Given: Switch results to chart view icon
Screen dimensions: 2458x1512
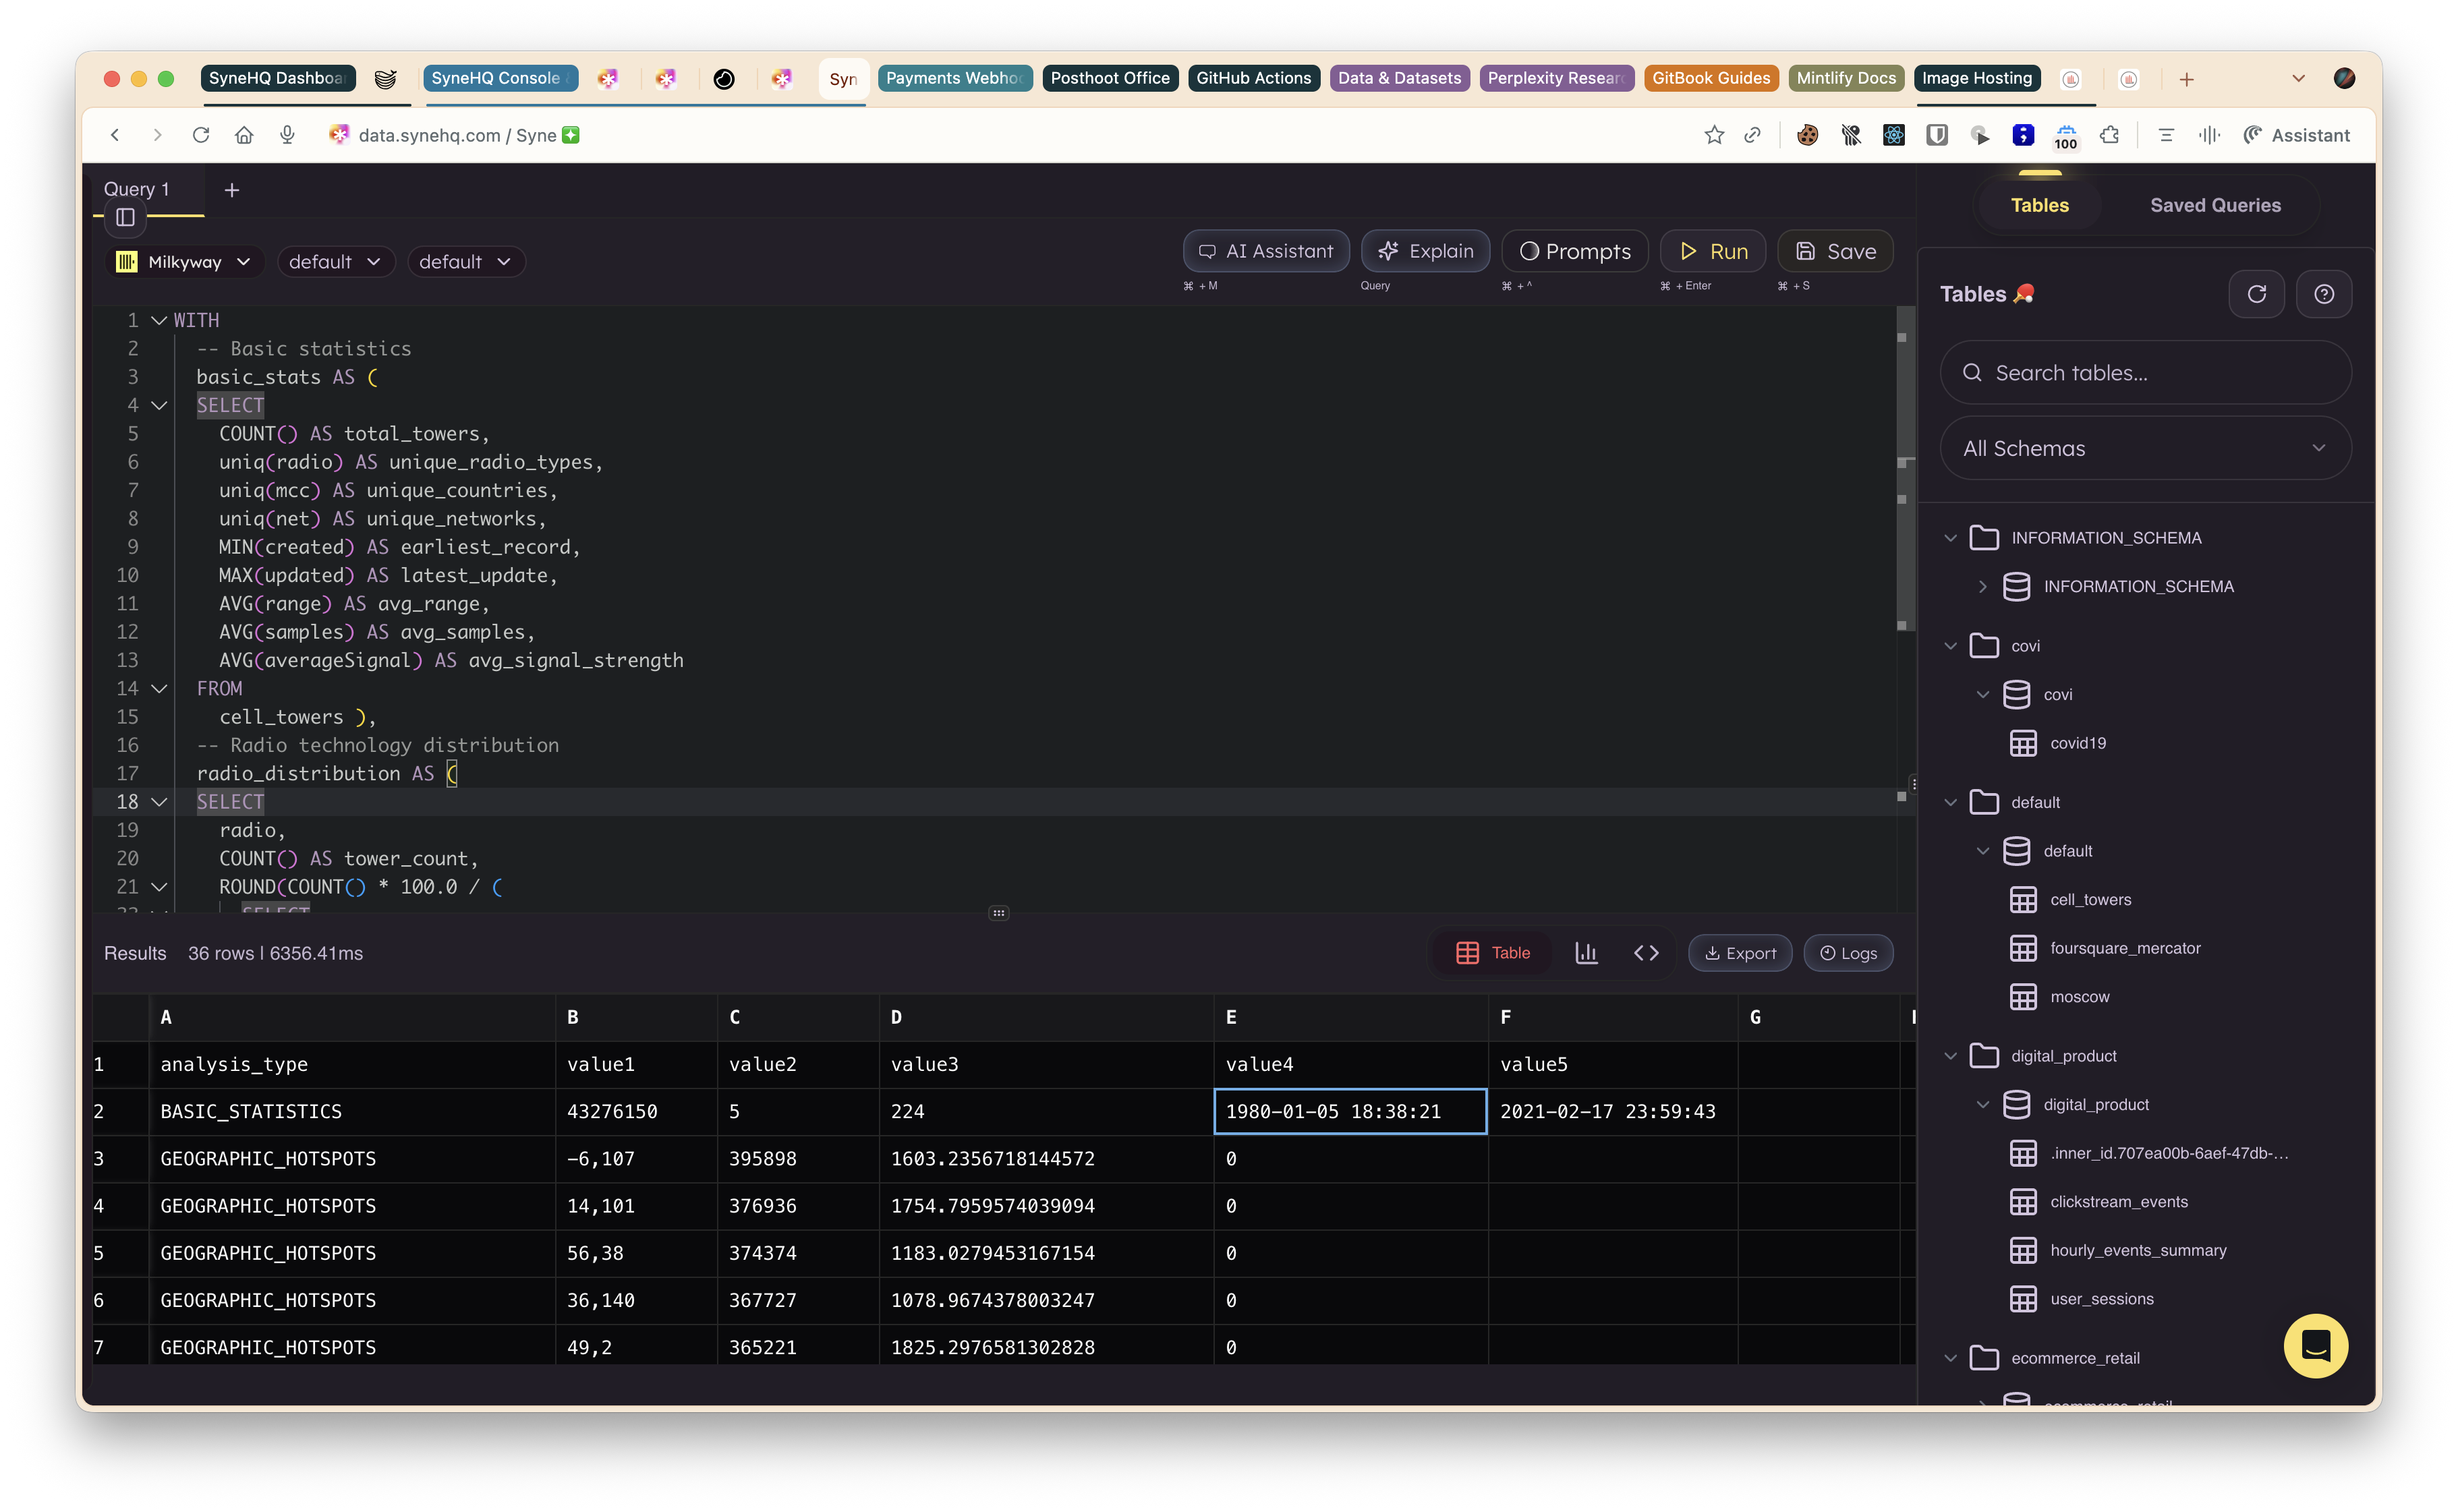Looking at the screenshot, I should click(x=1586, y=953).
